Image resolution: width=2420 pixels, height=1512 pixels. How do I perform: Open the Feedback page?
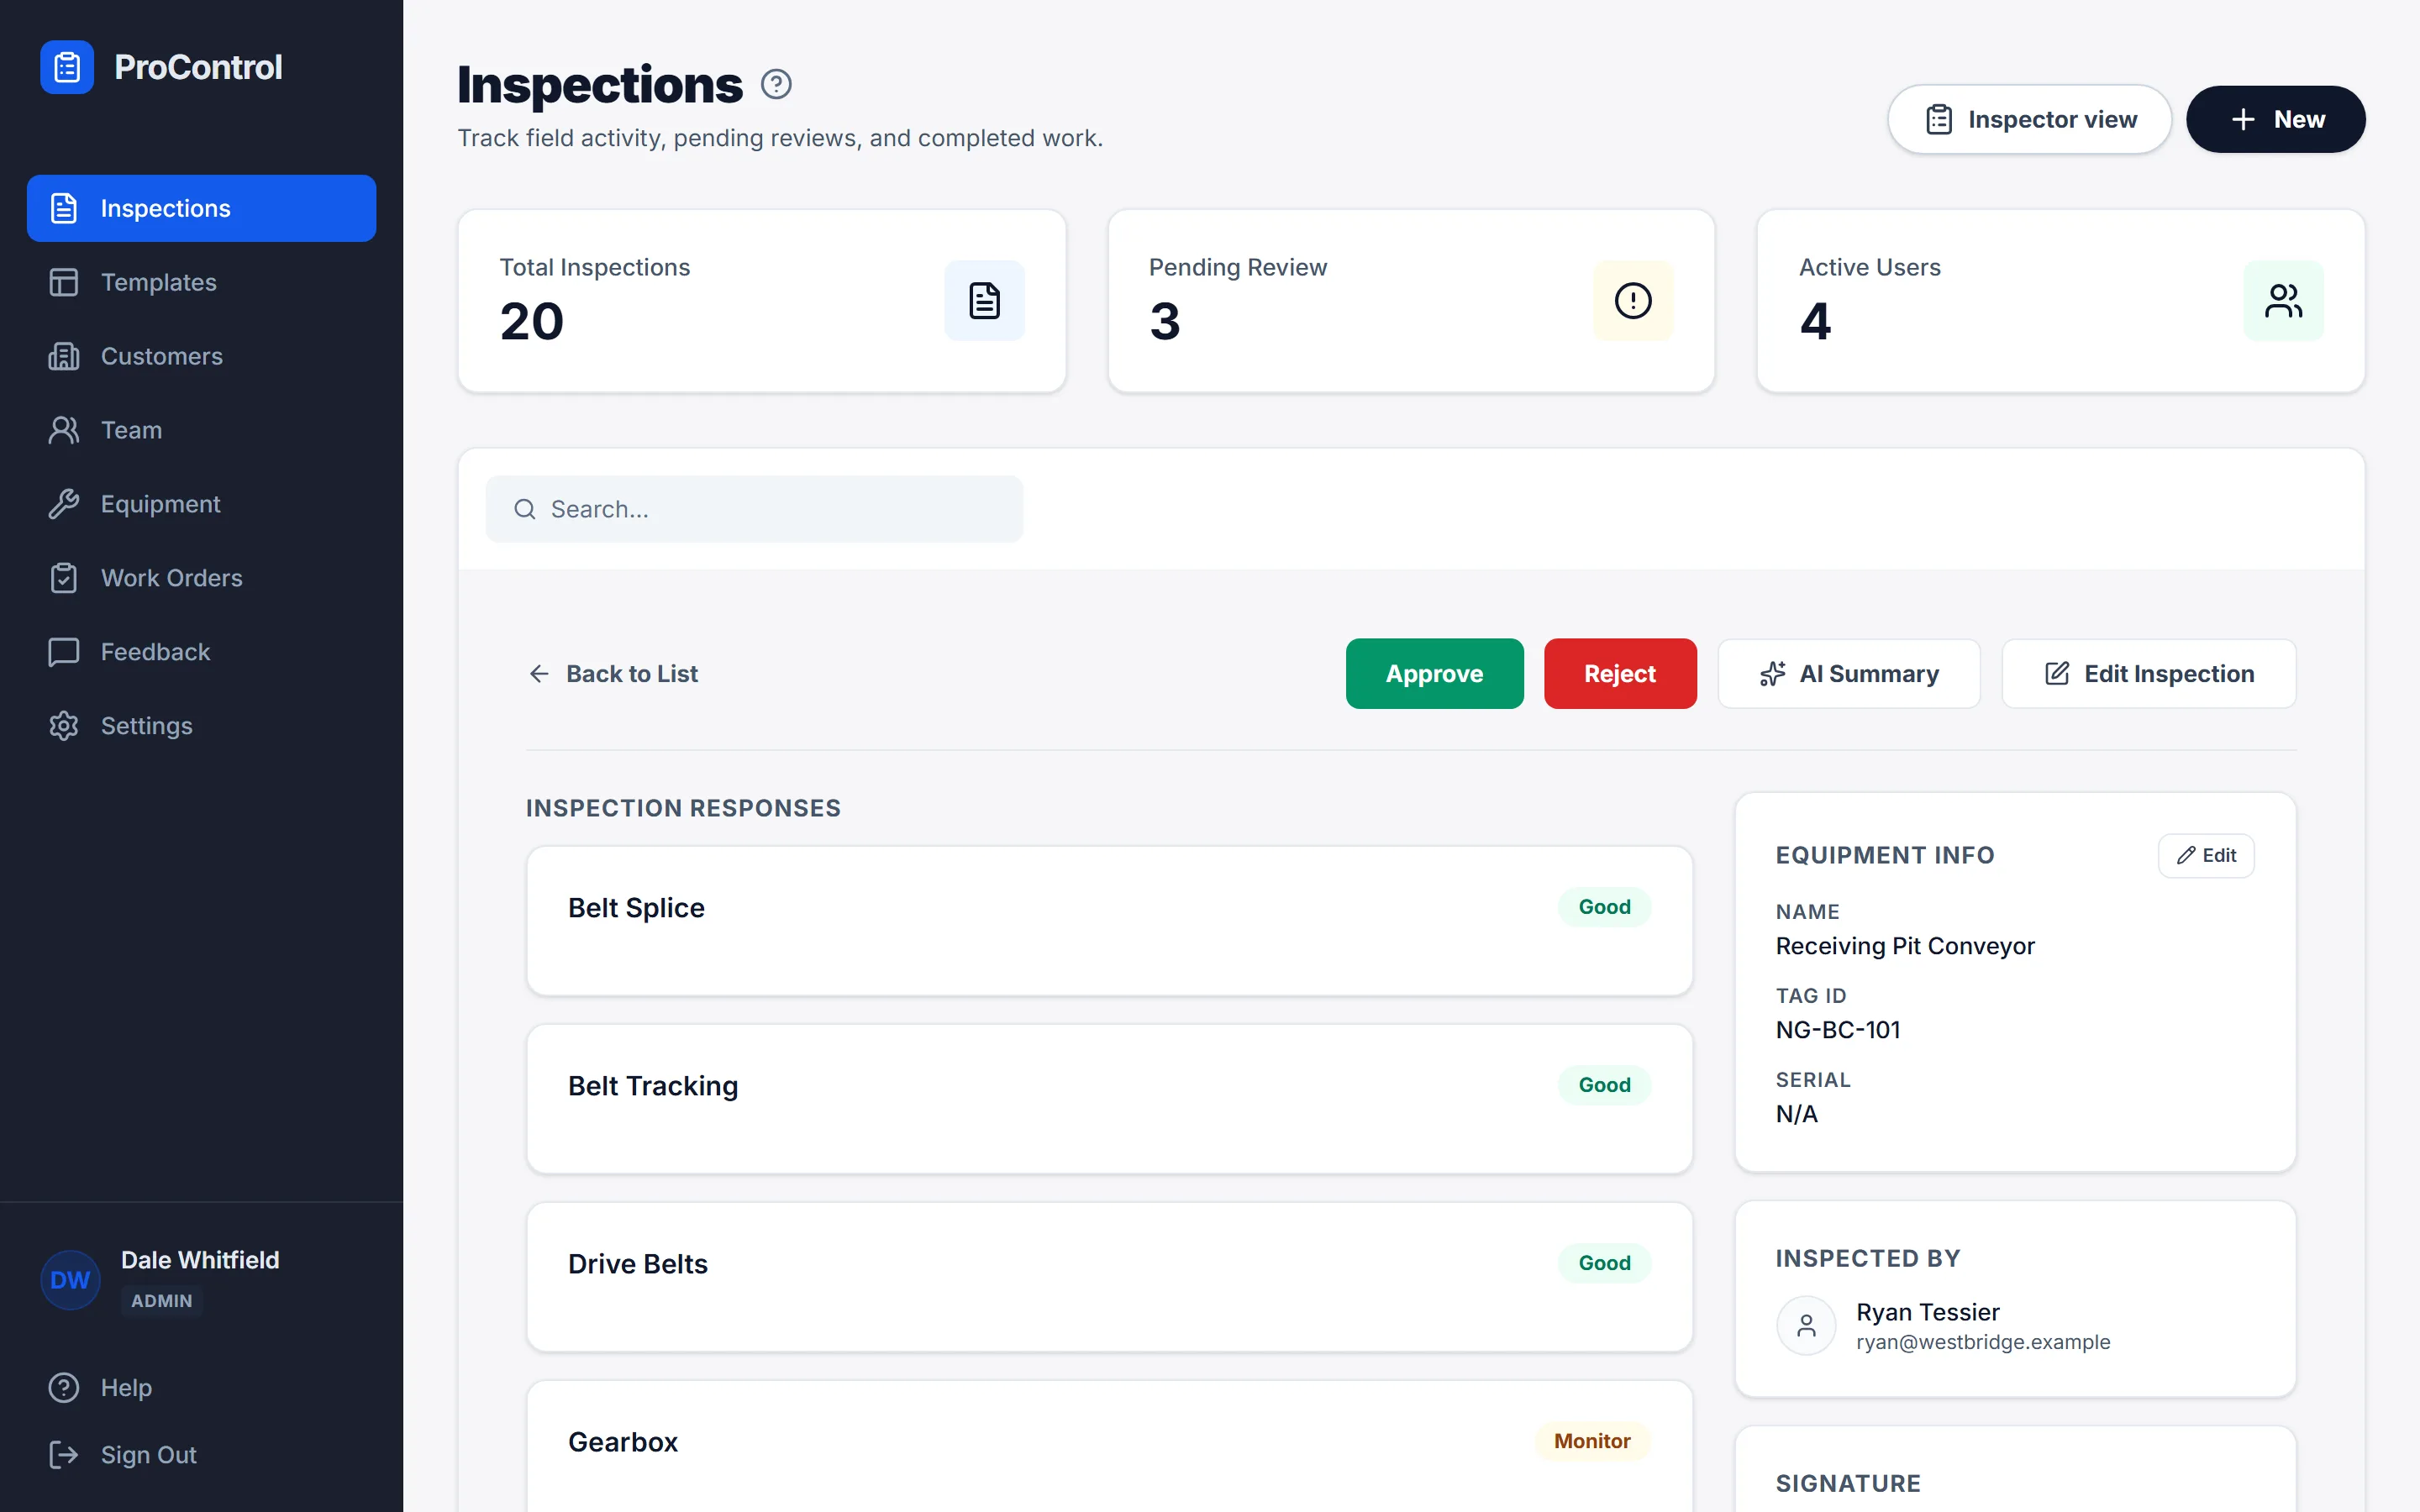coord(202,652)
